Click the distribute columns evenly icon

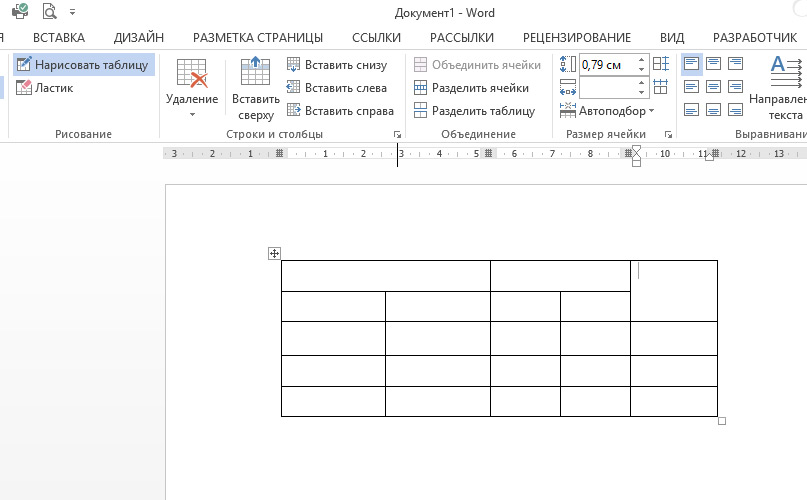pos(661,87)
